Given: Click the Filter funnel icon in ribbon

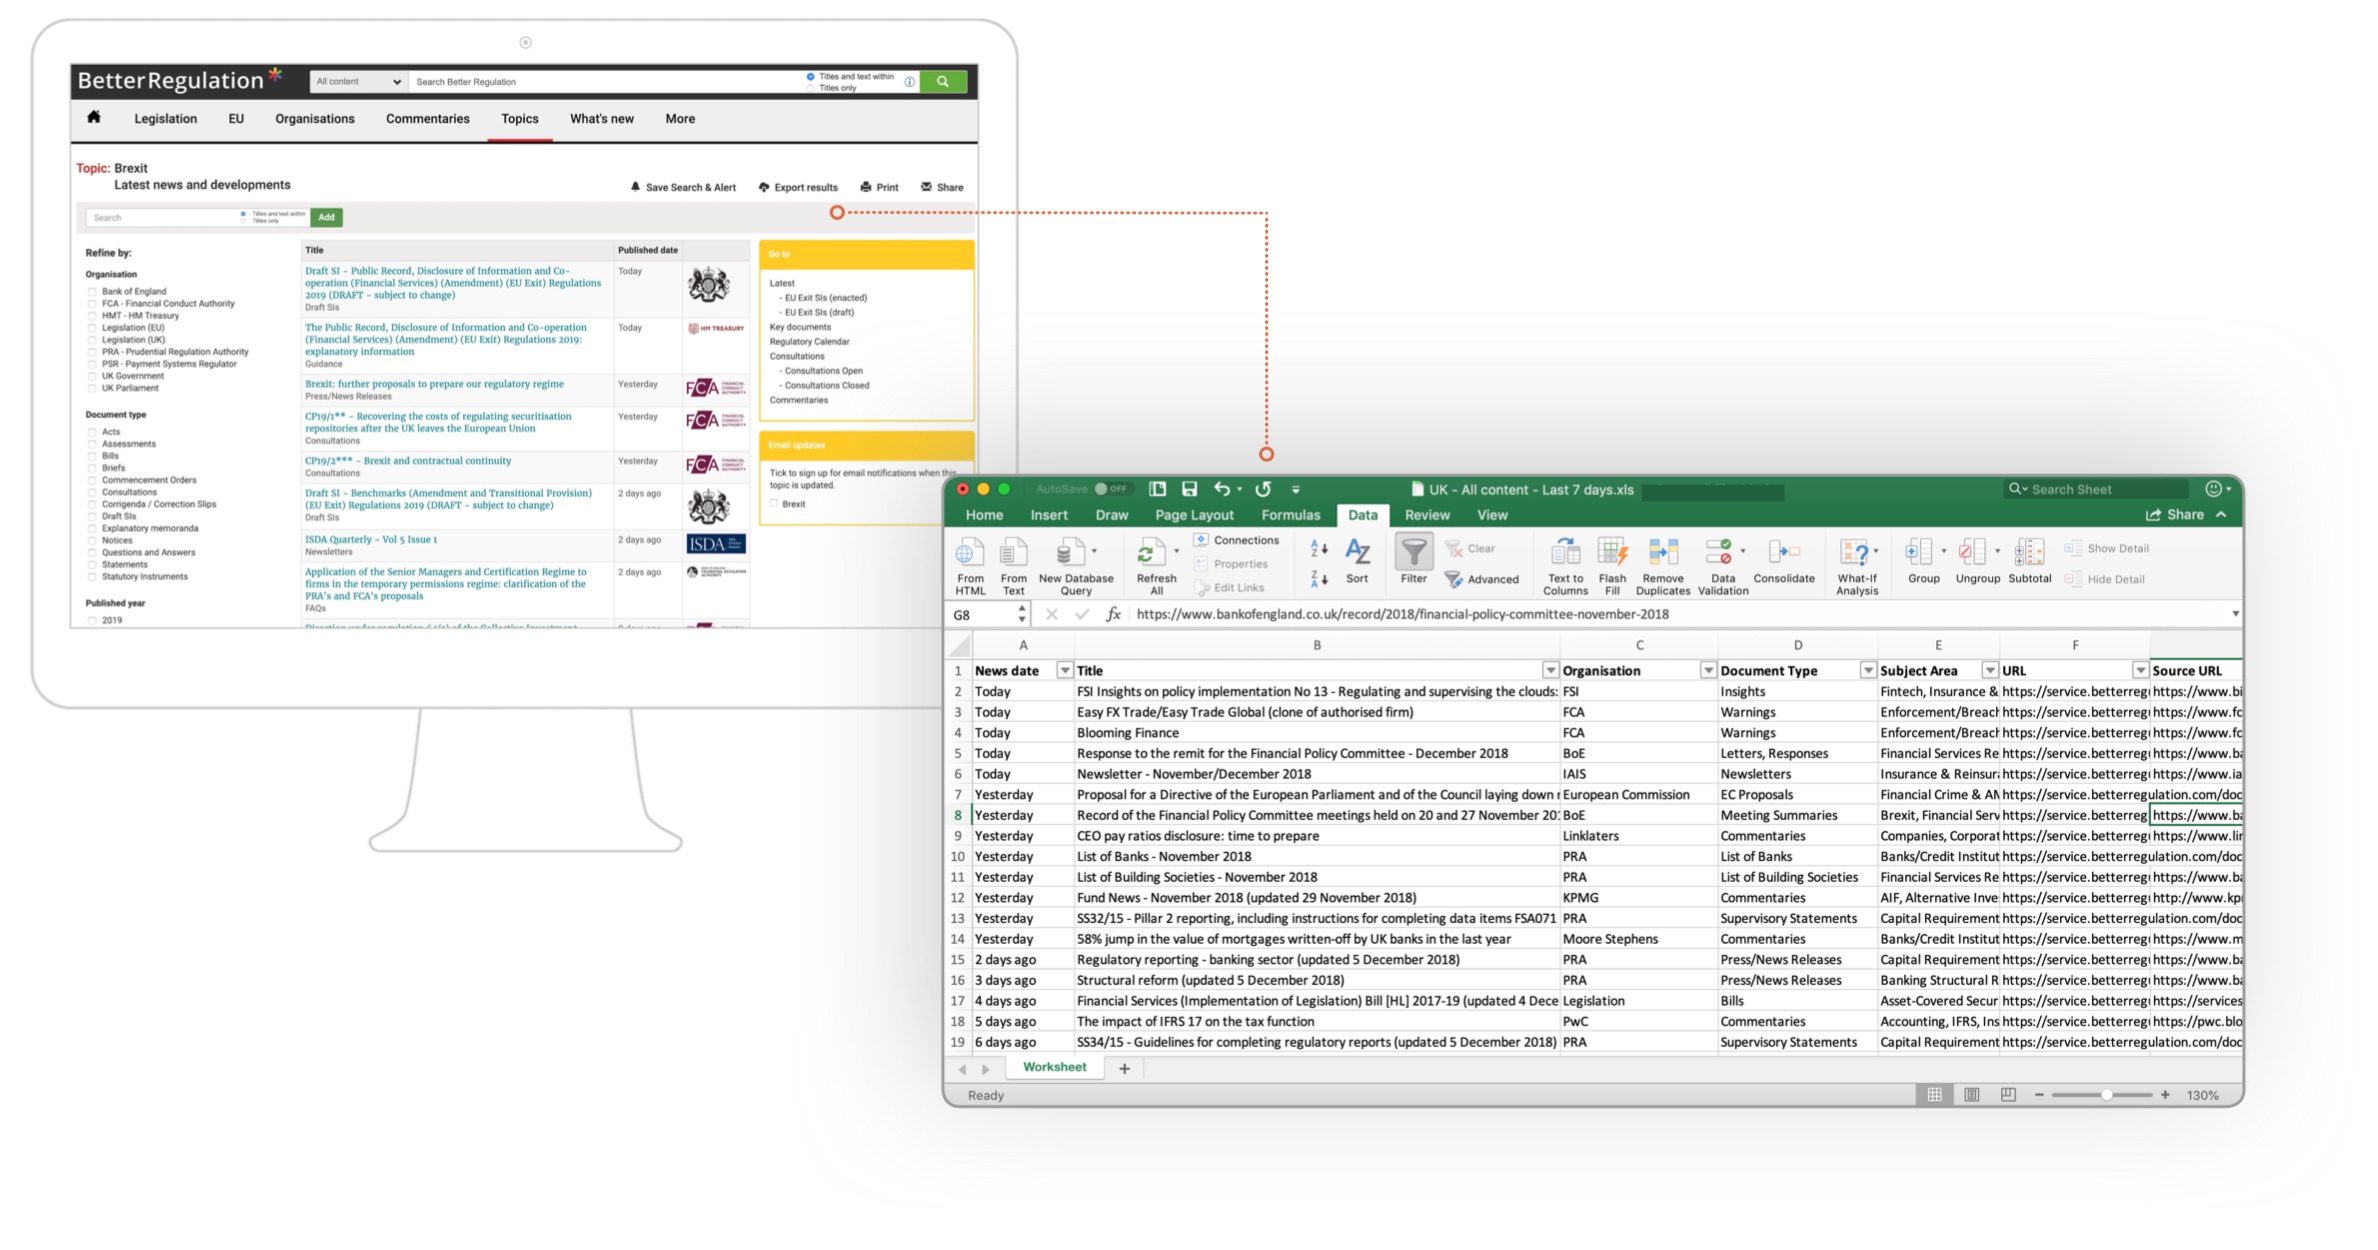Looking at the screenshot, I should (1413, 553).
